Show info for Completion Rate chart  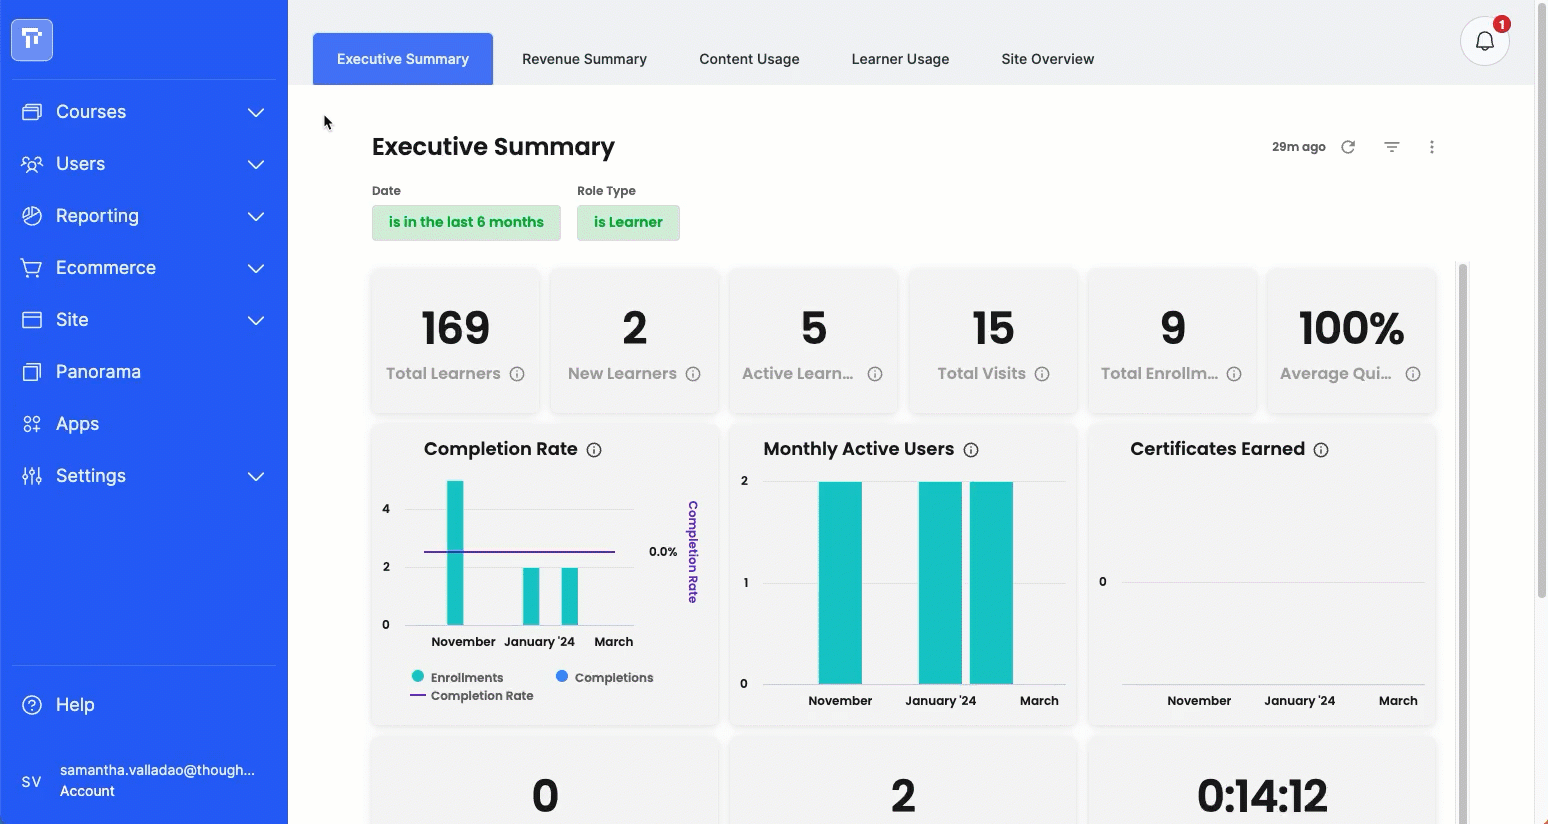(x=594, y=450)
